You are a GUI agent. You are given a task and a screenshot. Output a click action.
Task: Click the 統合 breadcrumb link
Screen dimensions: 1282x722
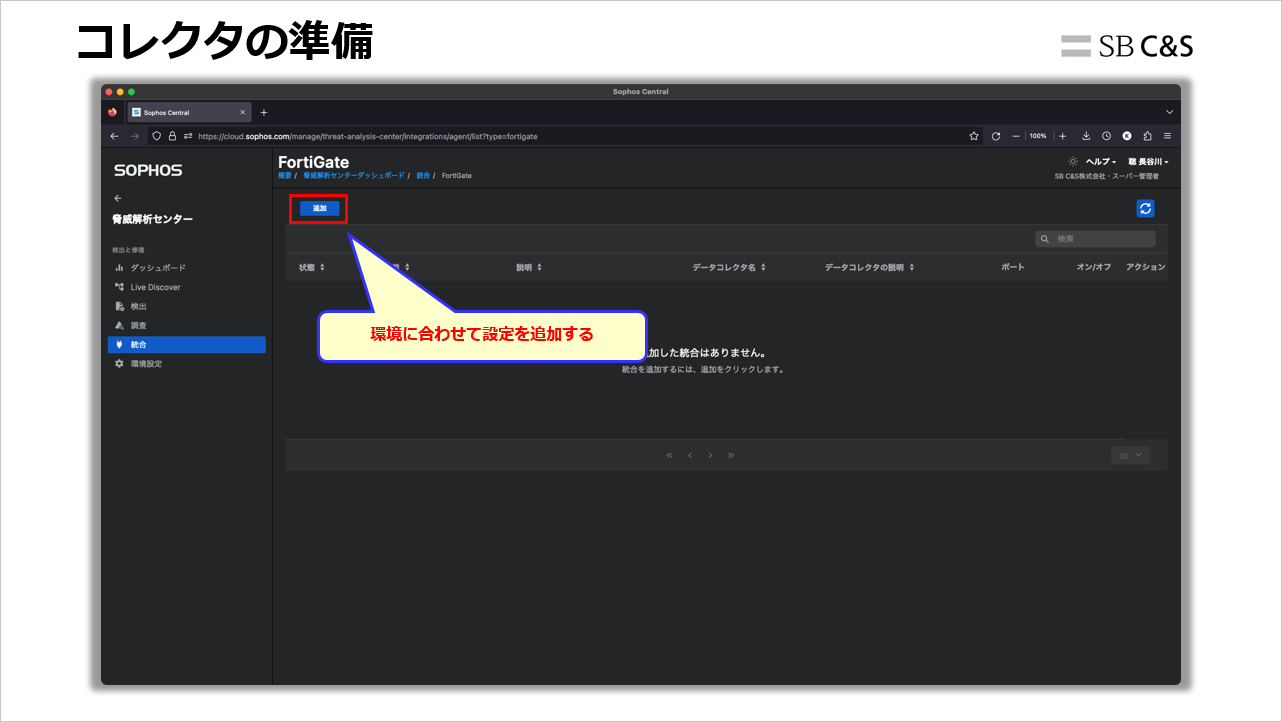click(x=423, y=175)
